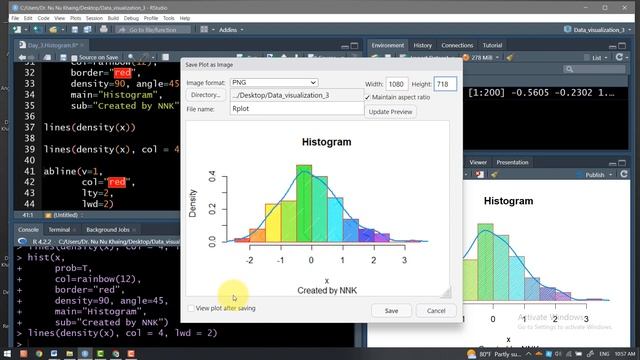Click the Update Preview button
Screen dimensions: 640x360
[391, 112]
